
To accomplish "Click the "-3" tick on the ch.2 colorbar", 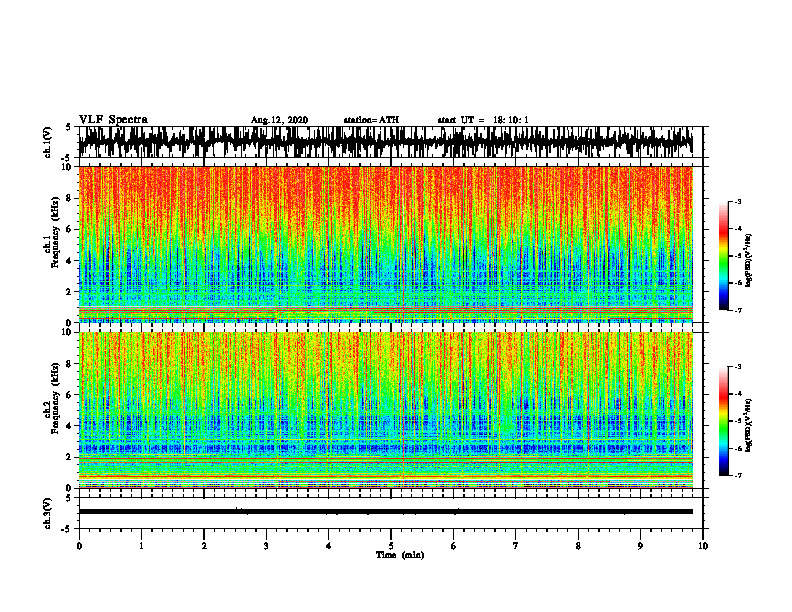I will pyautogui.click(x=738, y=367).
